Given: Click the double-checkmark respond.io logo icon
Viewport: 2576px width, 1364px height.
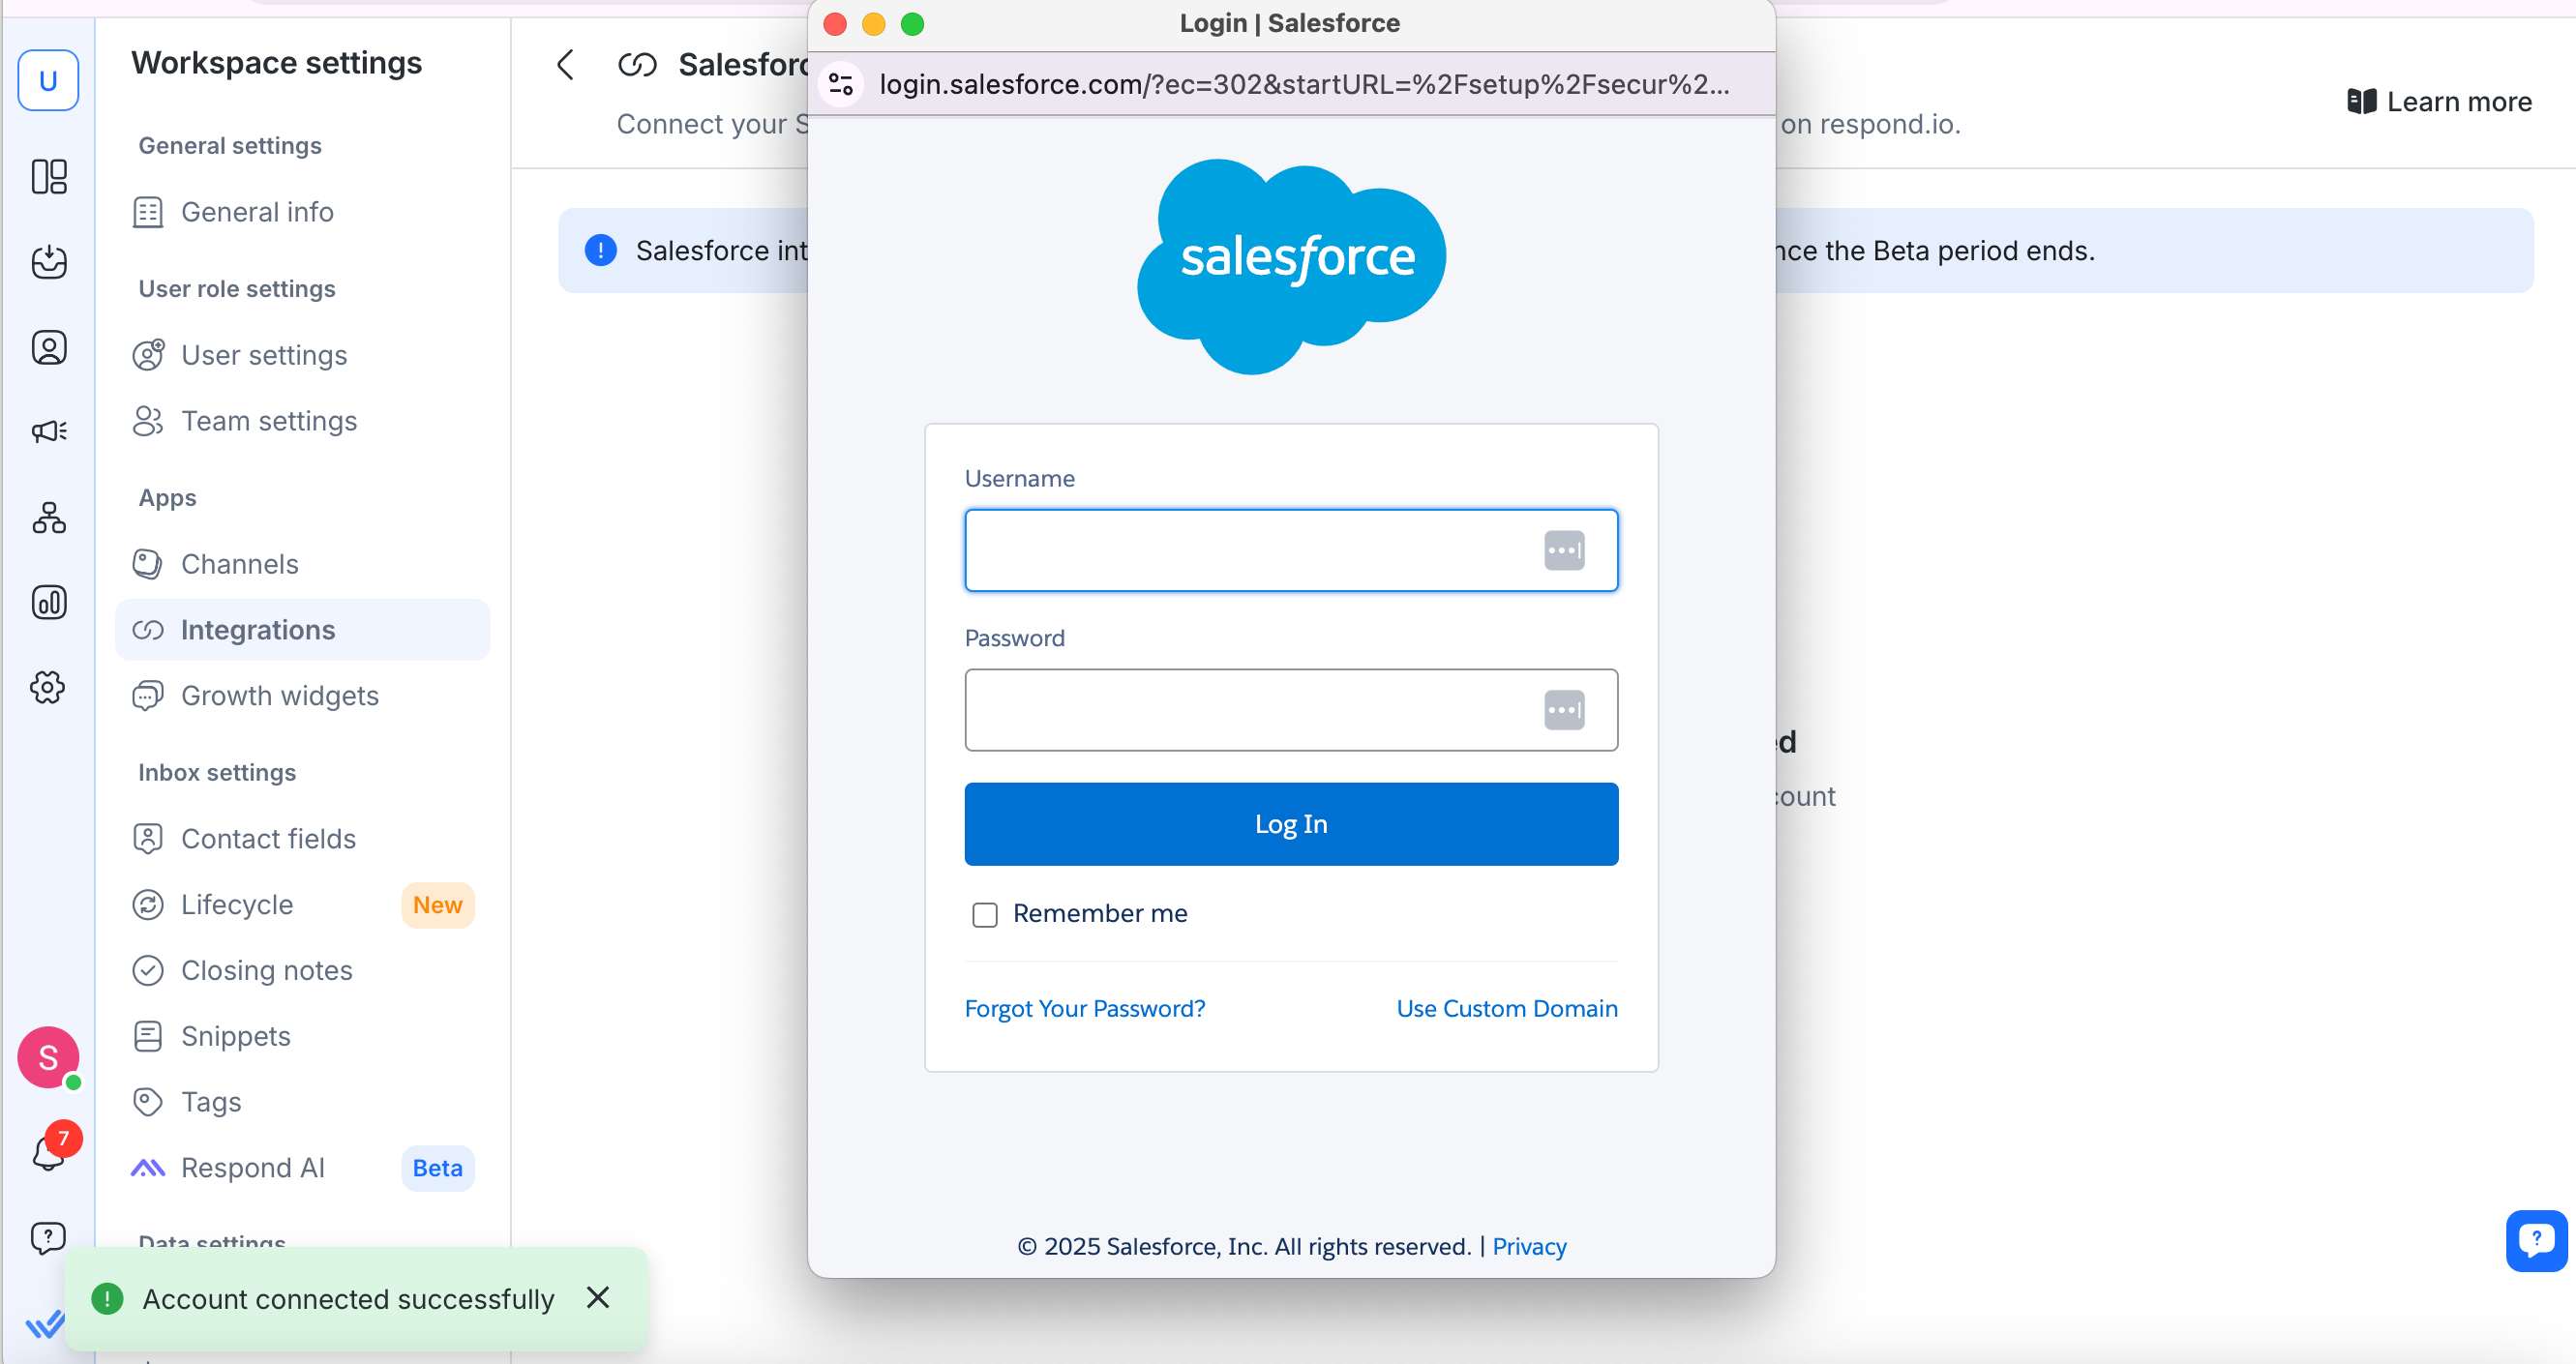Looking at the screenshot, I should [45, 1325].
